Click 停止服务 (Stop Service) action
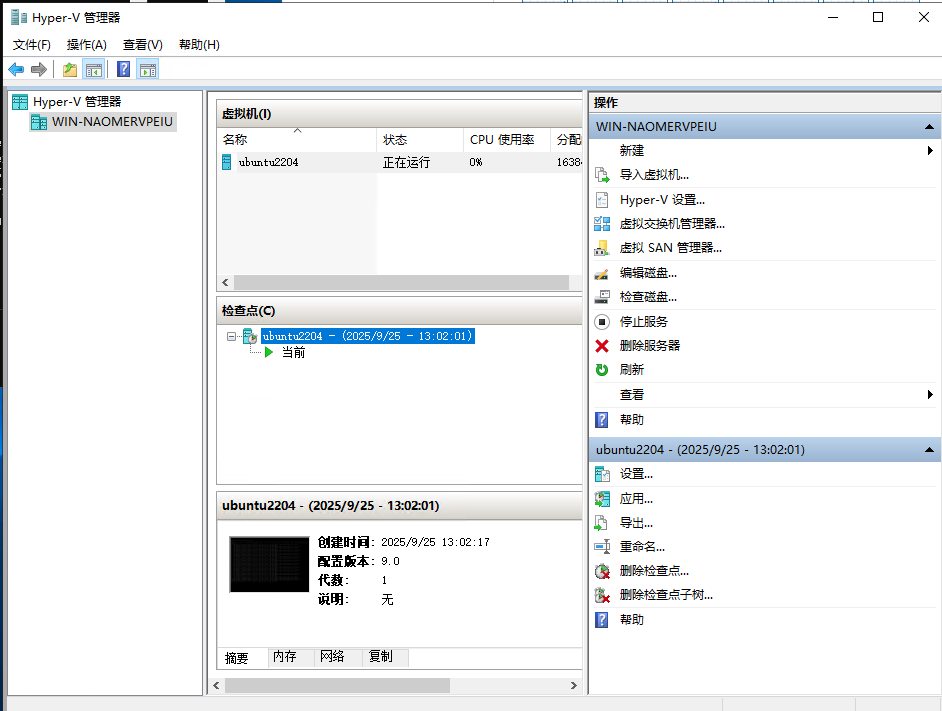This screenshot has width=942, height=711. pos(643,322)
